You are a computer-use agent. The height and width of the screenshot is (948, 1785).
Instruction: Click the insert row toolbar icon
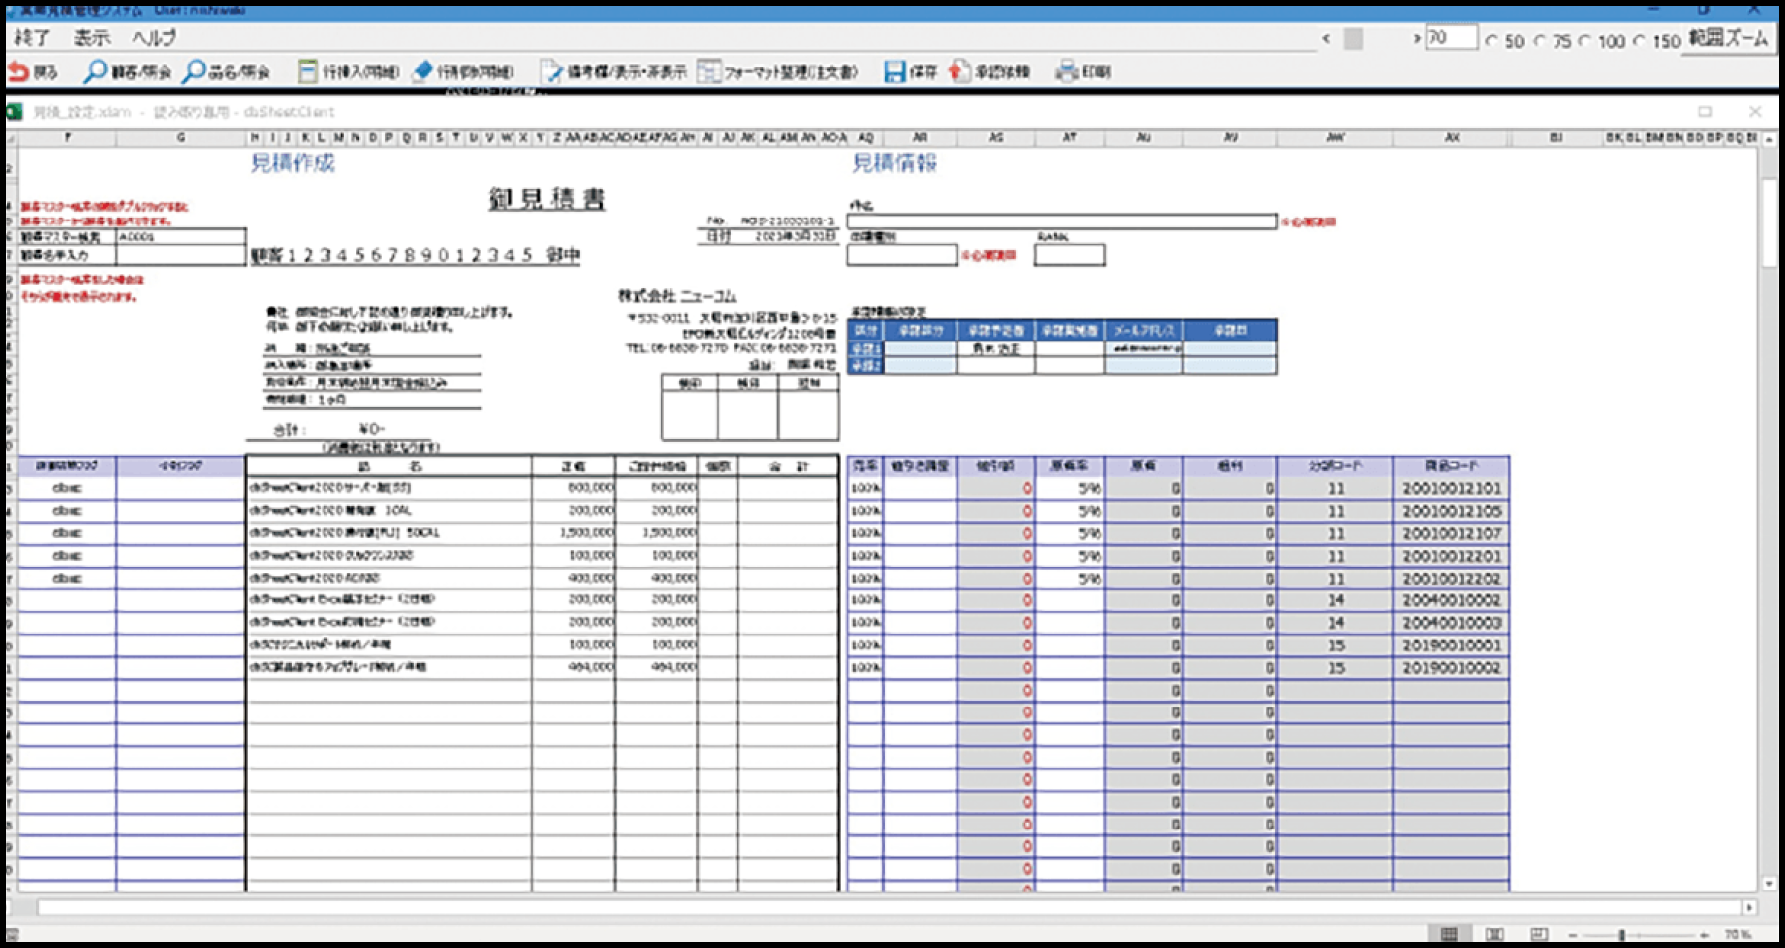[308, 71]
